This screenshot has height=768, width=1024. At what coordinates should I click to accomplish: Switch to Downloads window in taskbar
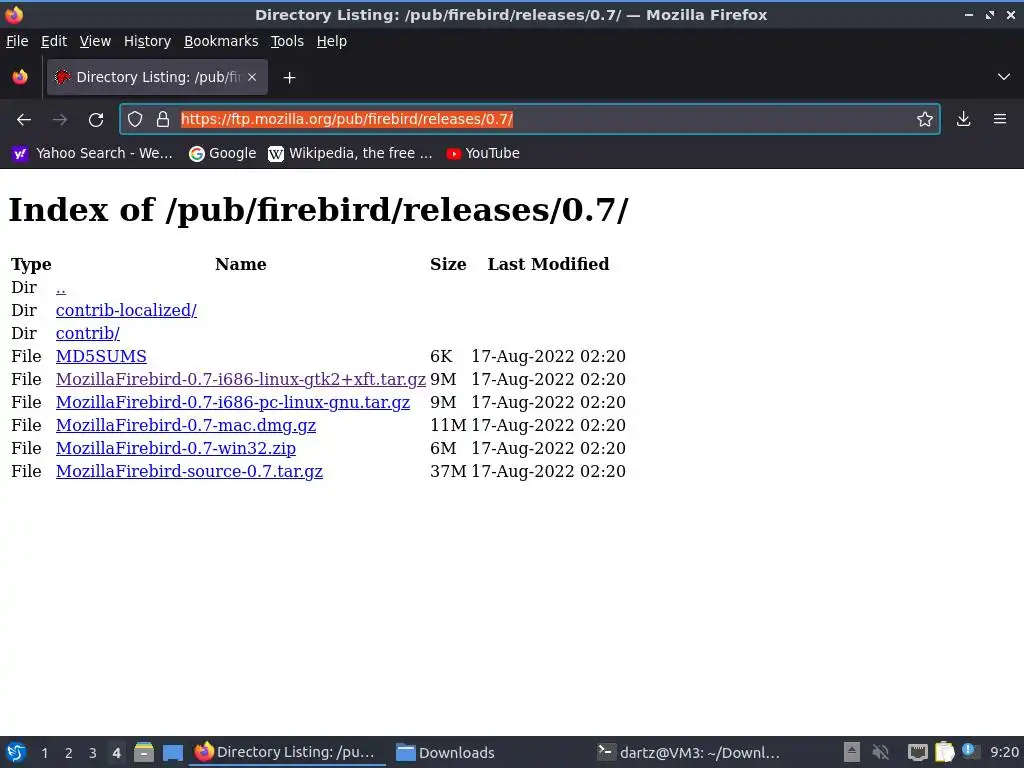(x=445, y=752)
